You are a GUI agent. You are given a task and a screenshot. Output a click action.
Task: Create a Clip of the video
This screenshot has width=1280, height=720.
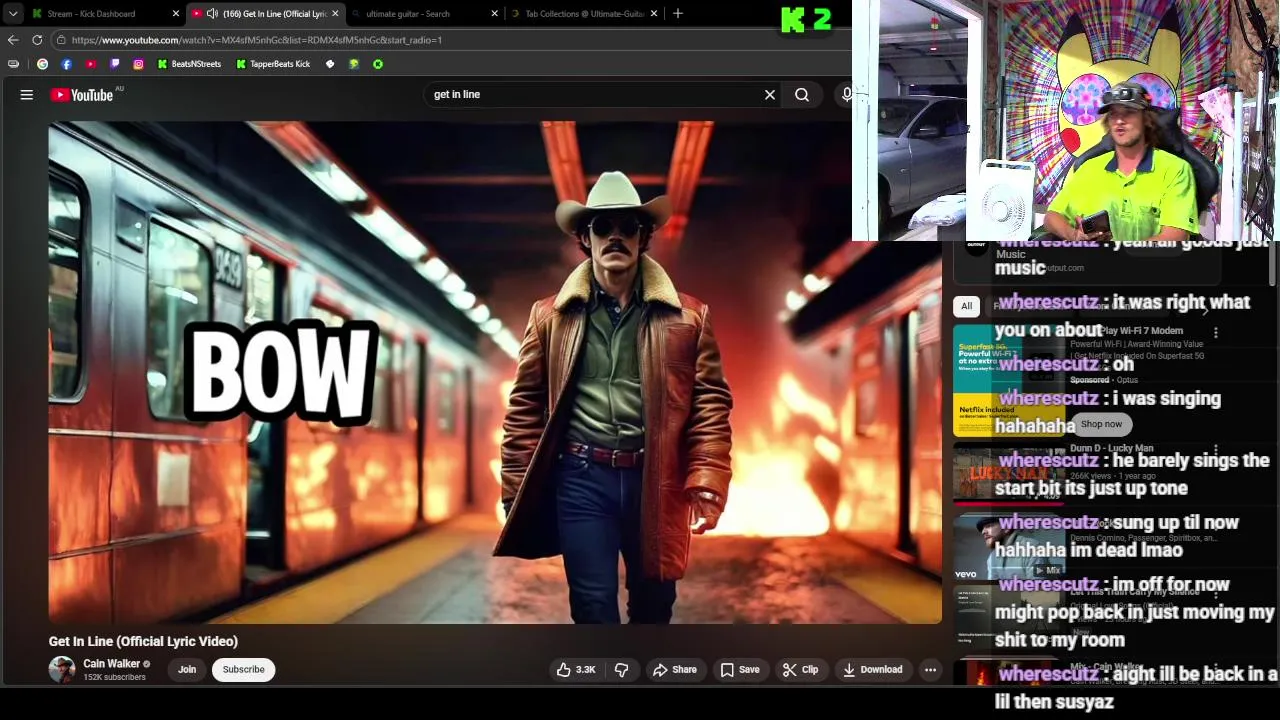click(x=800, y=670)
